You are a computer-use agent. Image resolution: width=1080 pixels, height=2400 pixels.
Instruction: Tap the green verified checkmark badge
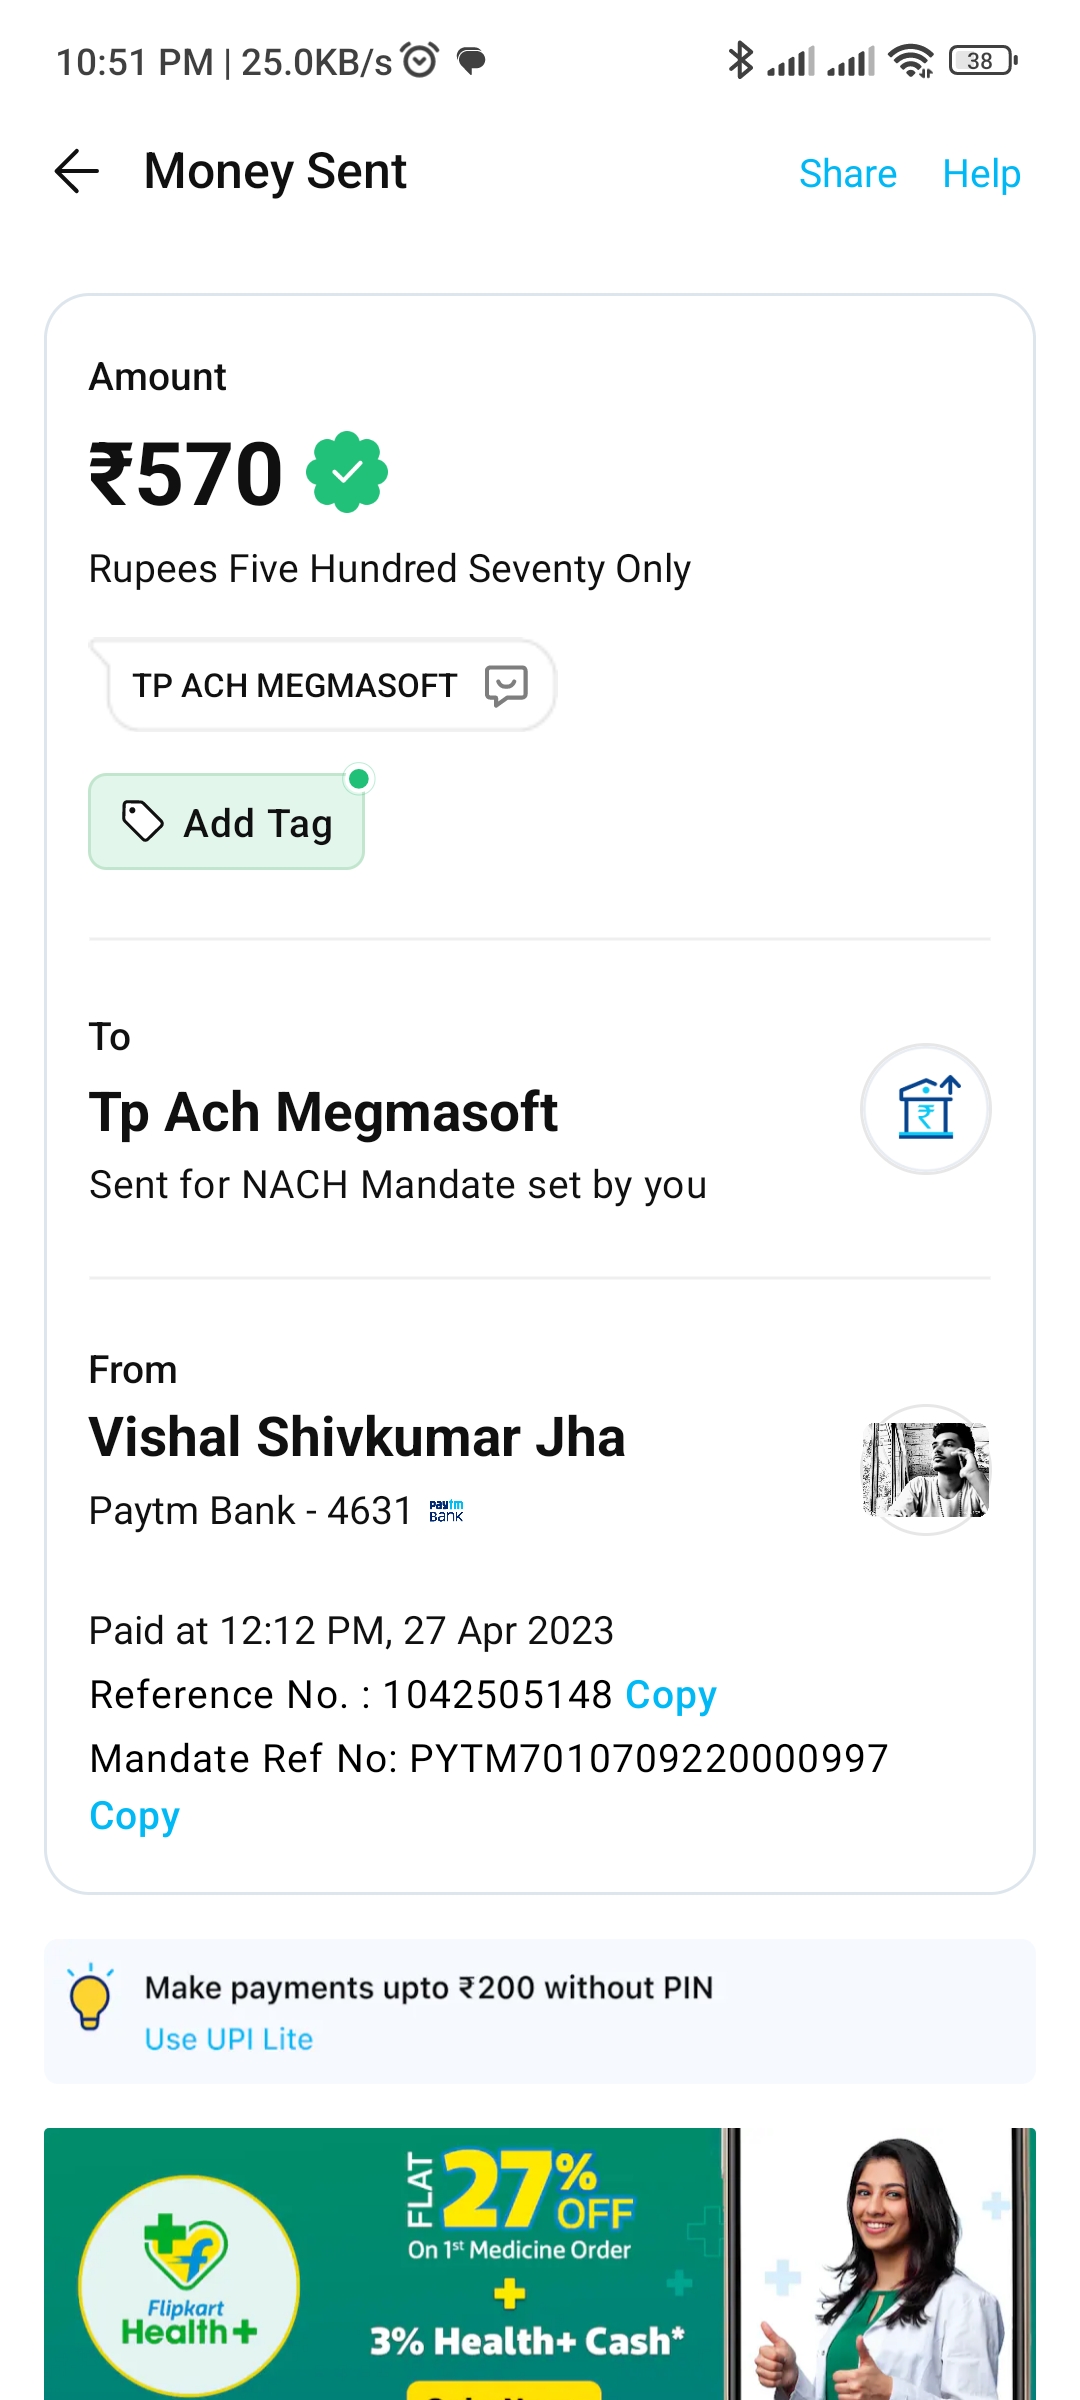pyautogui.click(x=347, y=472)
